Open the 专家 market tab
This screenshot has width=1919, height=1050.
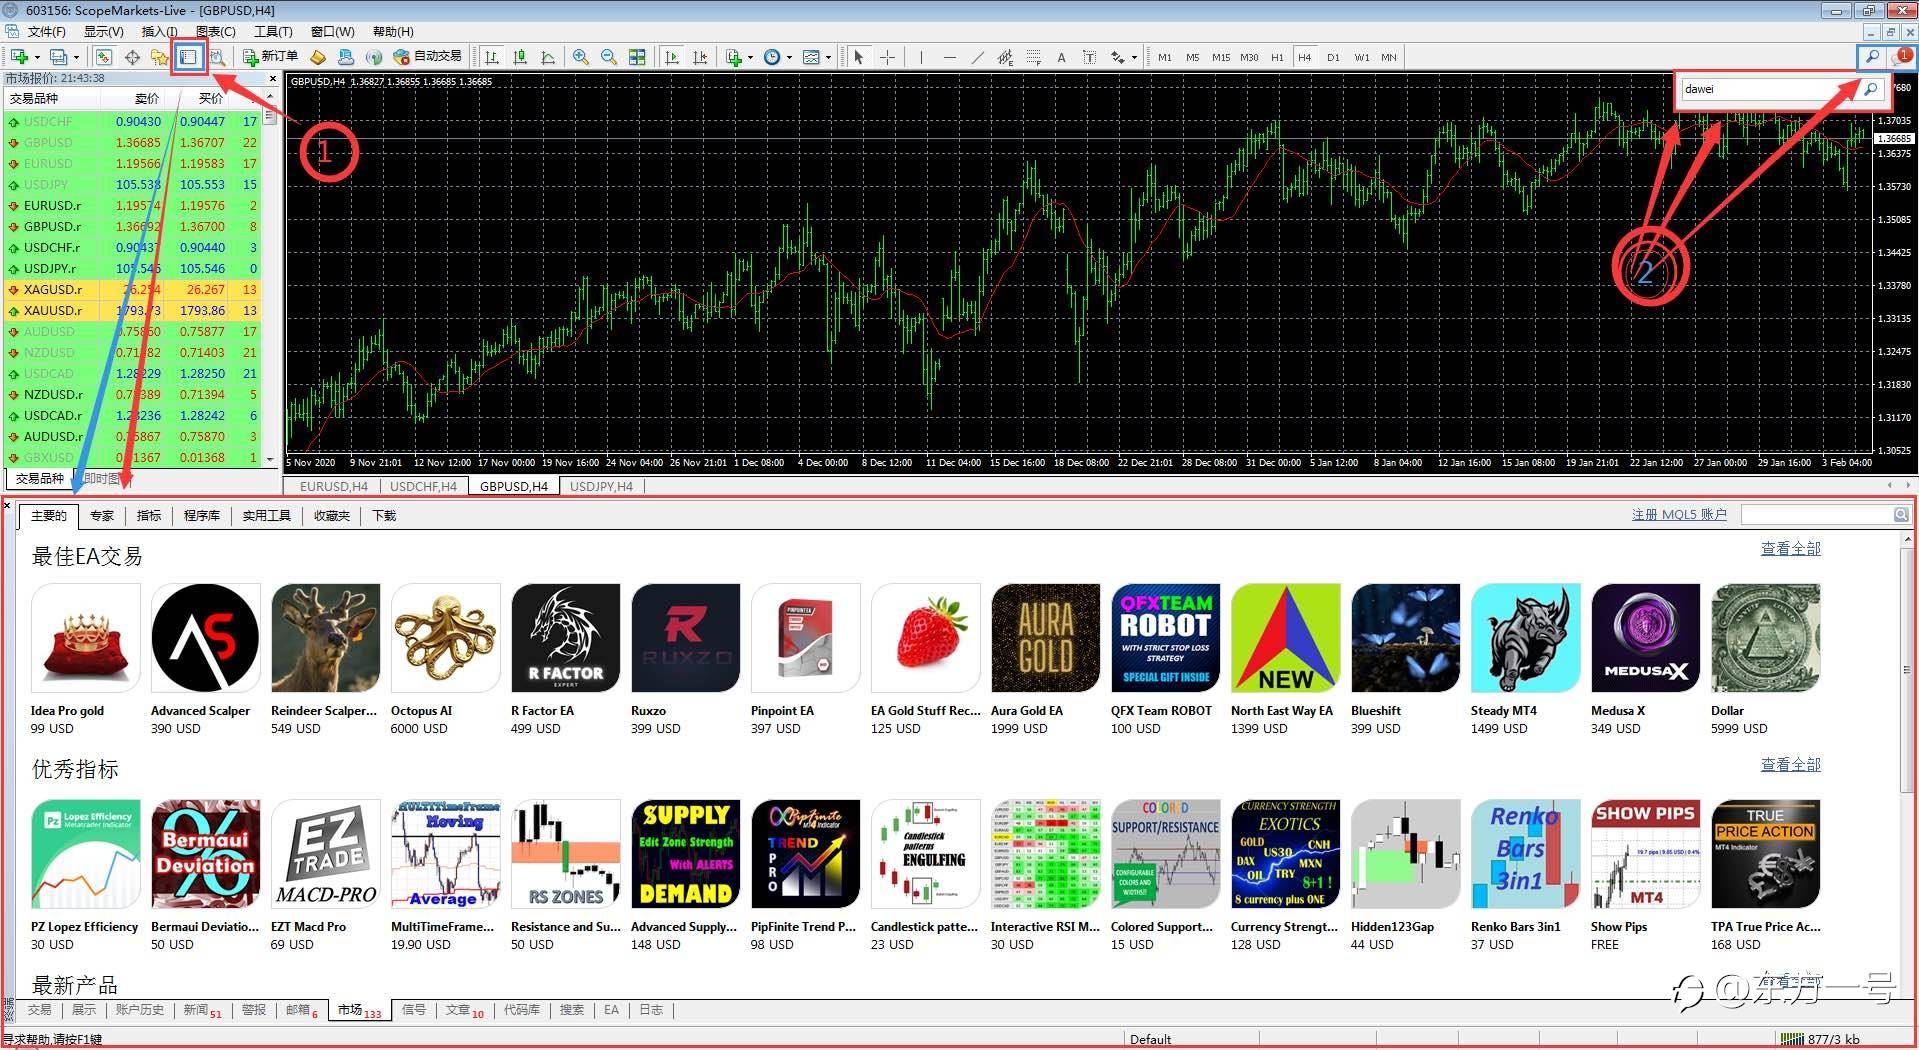coord(102,516)
